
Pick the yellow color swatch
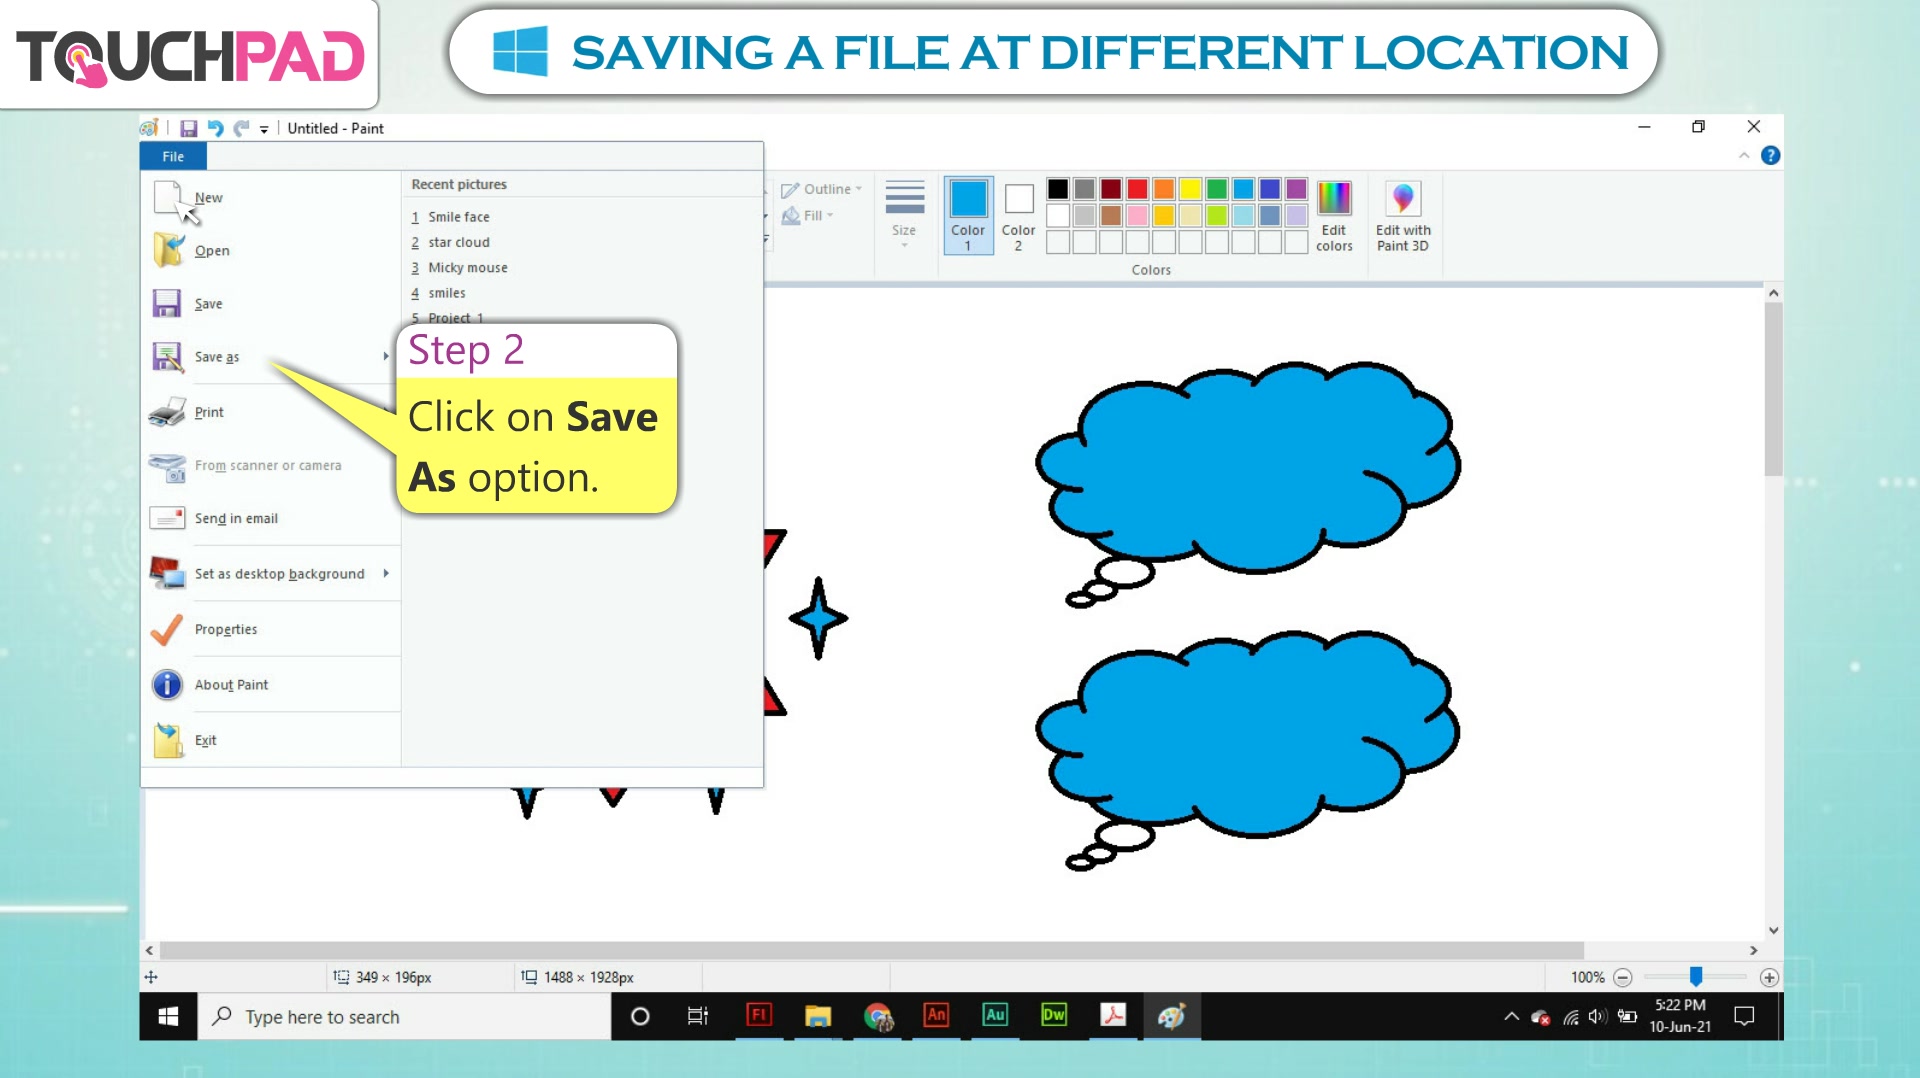1190,189
